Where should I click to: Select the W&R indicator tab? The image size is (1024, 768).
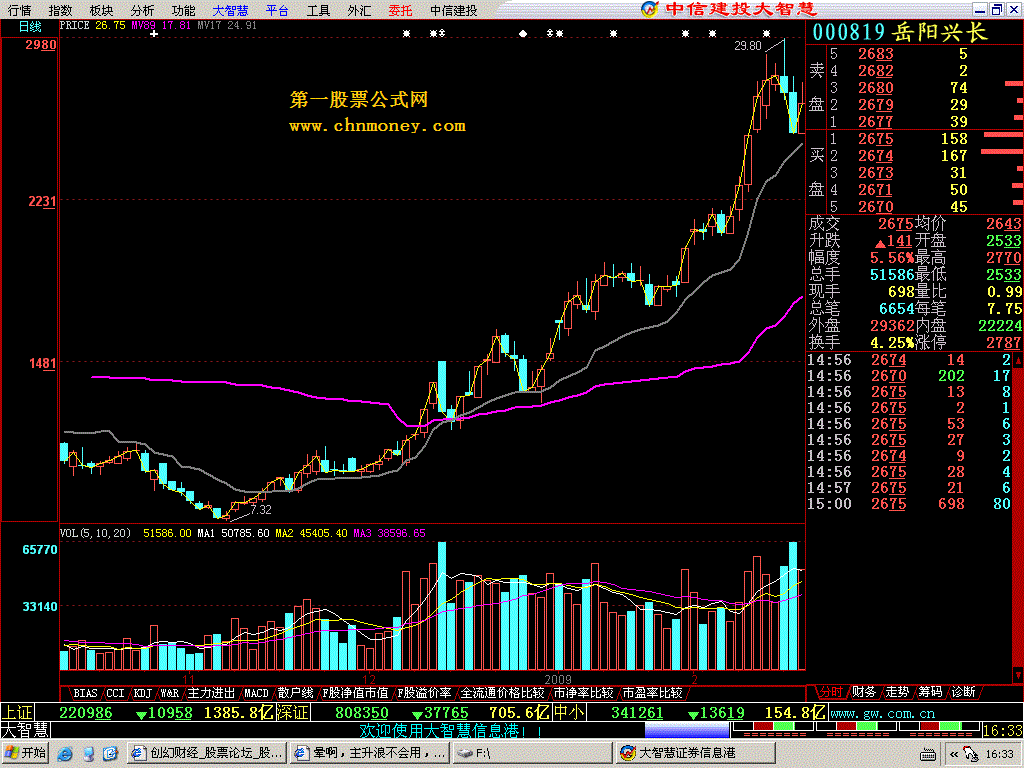[x=170, y=693]
